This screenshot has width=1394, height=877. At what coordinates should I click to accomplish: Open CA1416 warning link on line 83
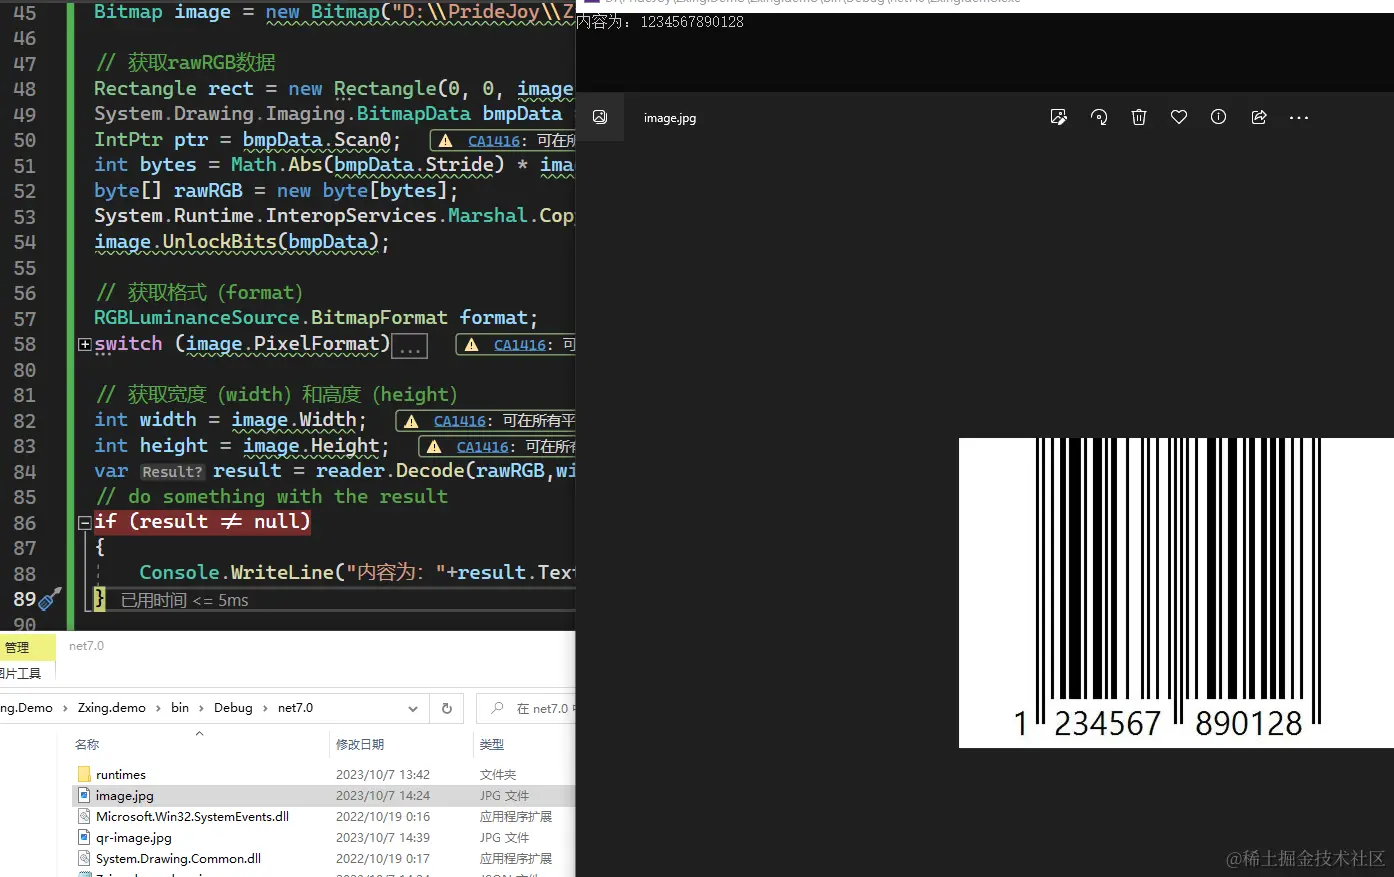point(483,447)
